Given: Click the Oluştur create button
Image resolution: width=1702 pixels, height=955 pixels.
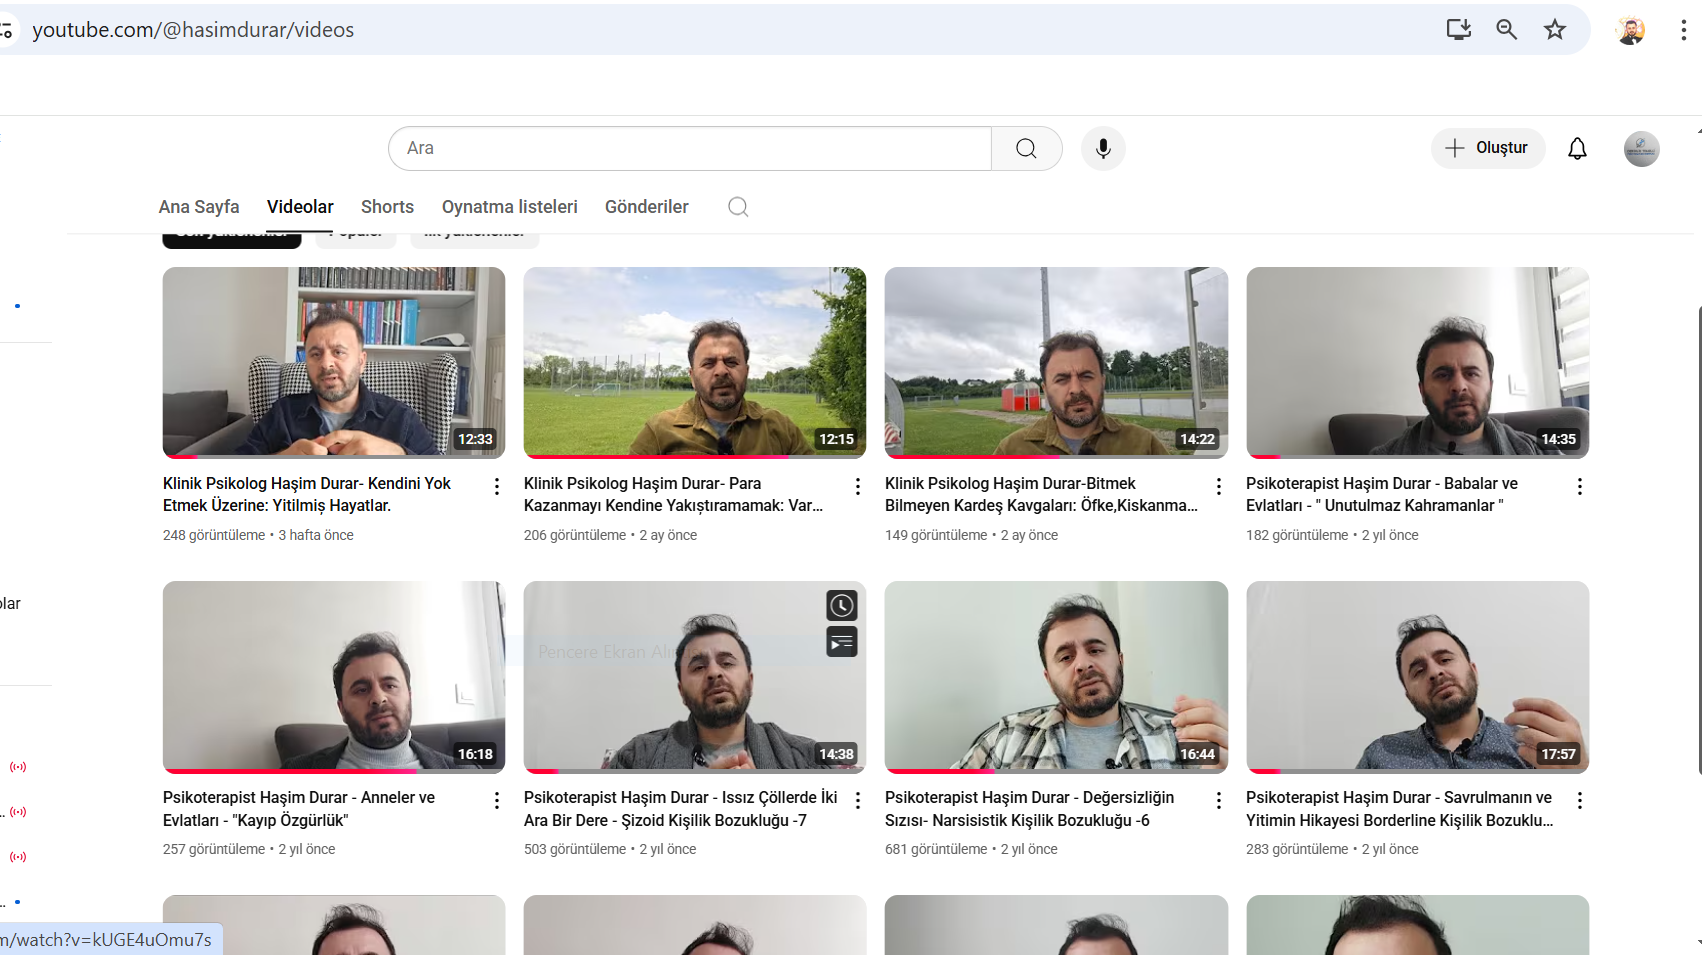Looking at the screenshot, I should coord(1487,148).
